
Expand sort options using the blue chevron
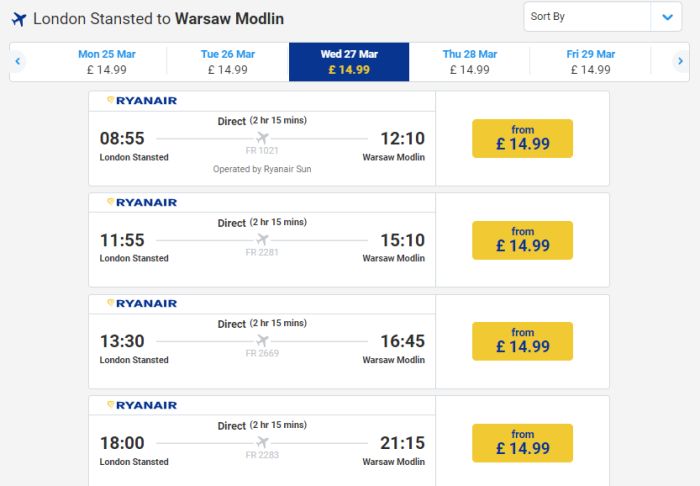pos(667,17)
